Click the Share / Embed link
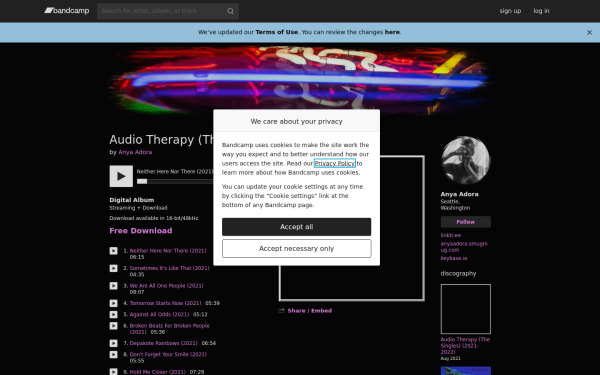The height and width of the screenshot is (375, 600). pyautogui.click(x=310, y=311)
